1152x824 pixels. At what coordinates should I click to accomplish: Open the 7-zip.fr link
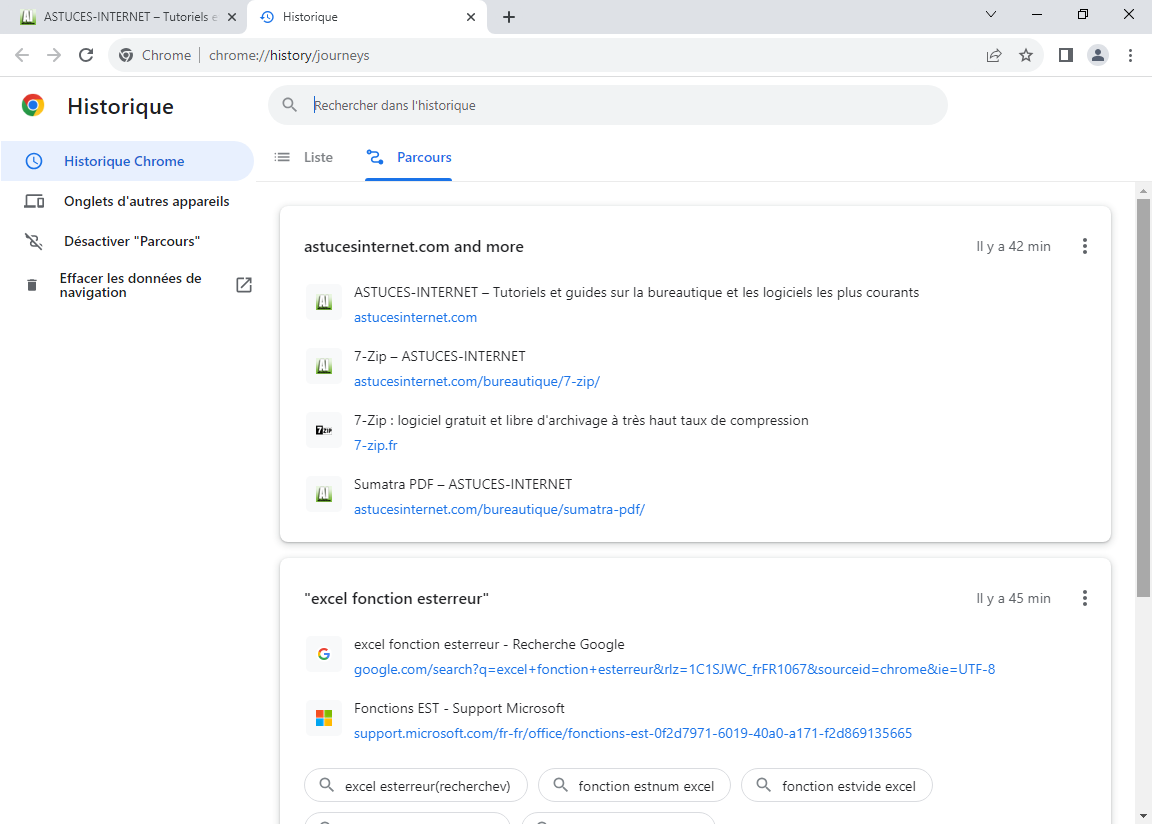tap(375, 445)
